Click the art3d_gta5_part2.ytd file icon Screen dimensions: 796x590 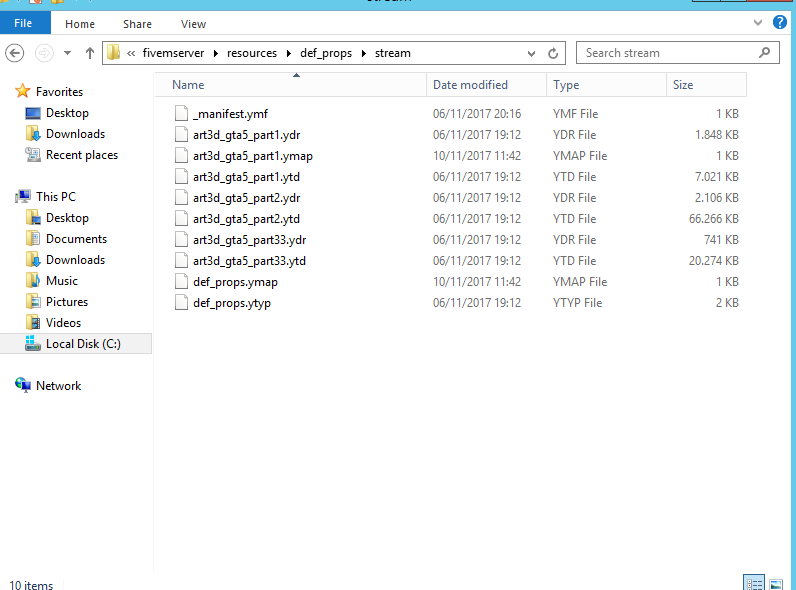pos(181,218)
